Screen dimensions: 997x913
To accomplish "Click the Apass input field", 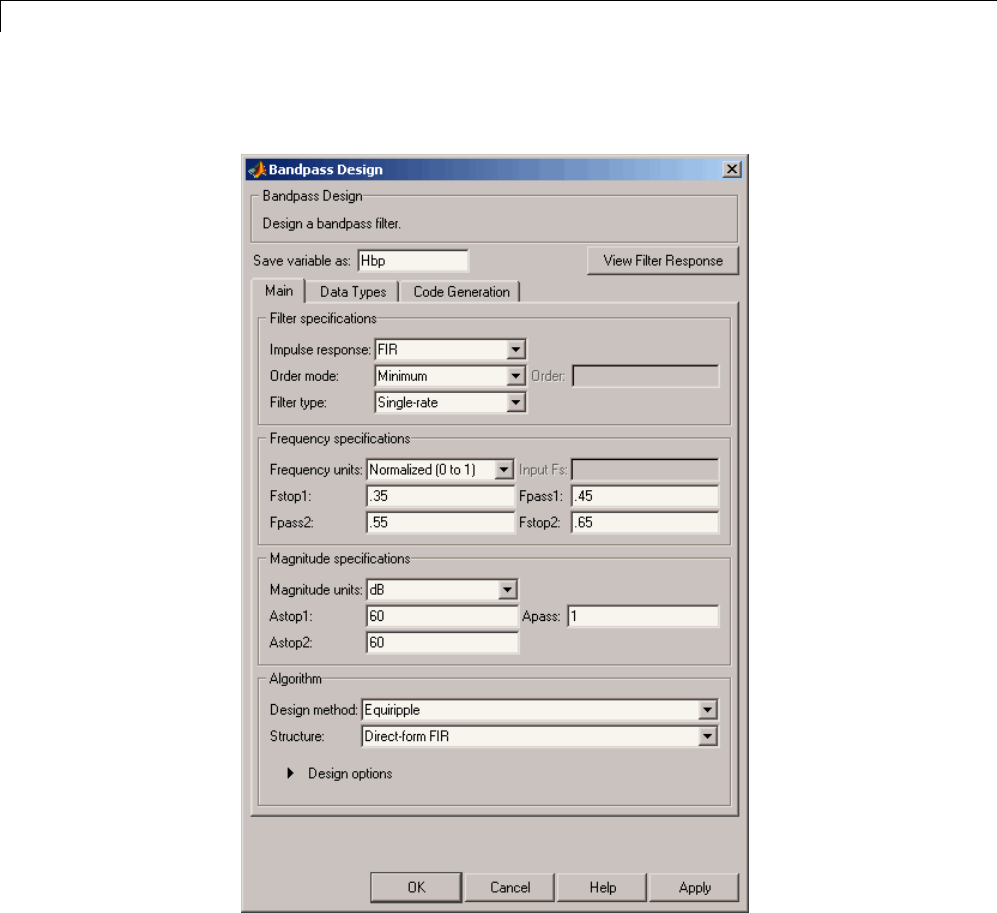I will (643, 616).
